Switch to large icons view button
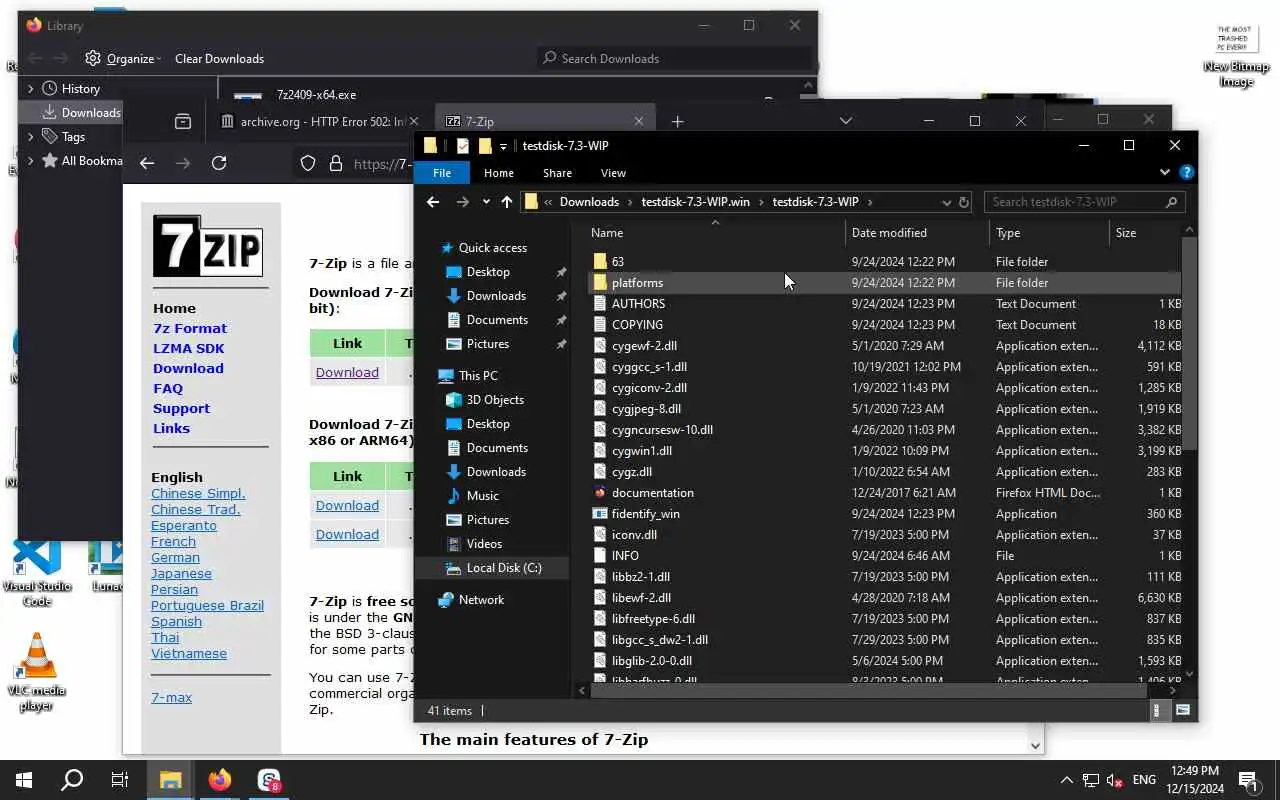Screen dimensions: 1280x800 pyautogui.click(x=1182, y=711)
